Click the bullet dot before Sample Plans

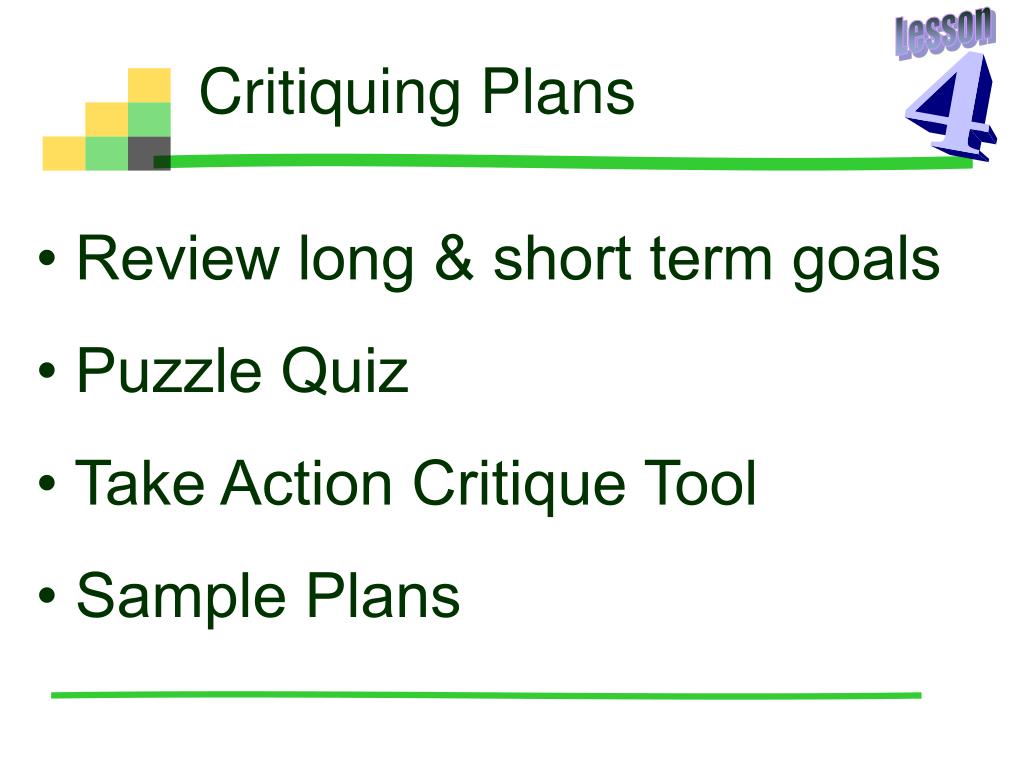[x=47, y=596]
